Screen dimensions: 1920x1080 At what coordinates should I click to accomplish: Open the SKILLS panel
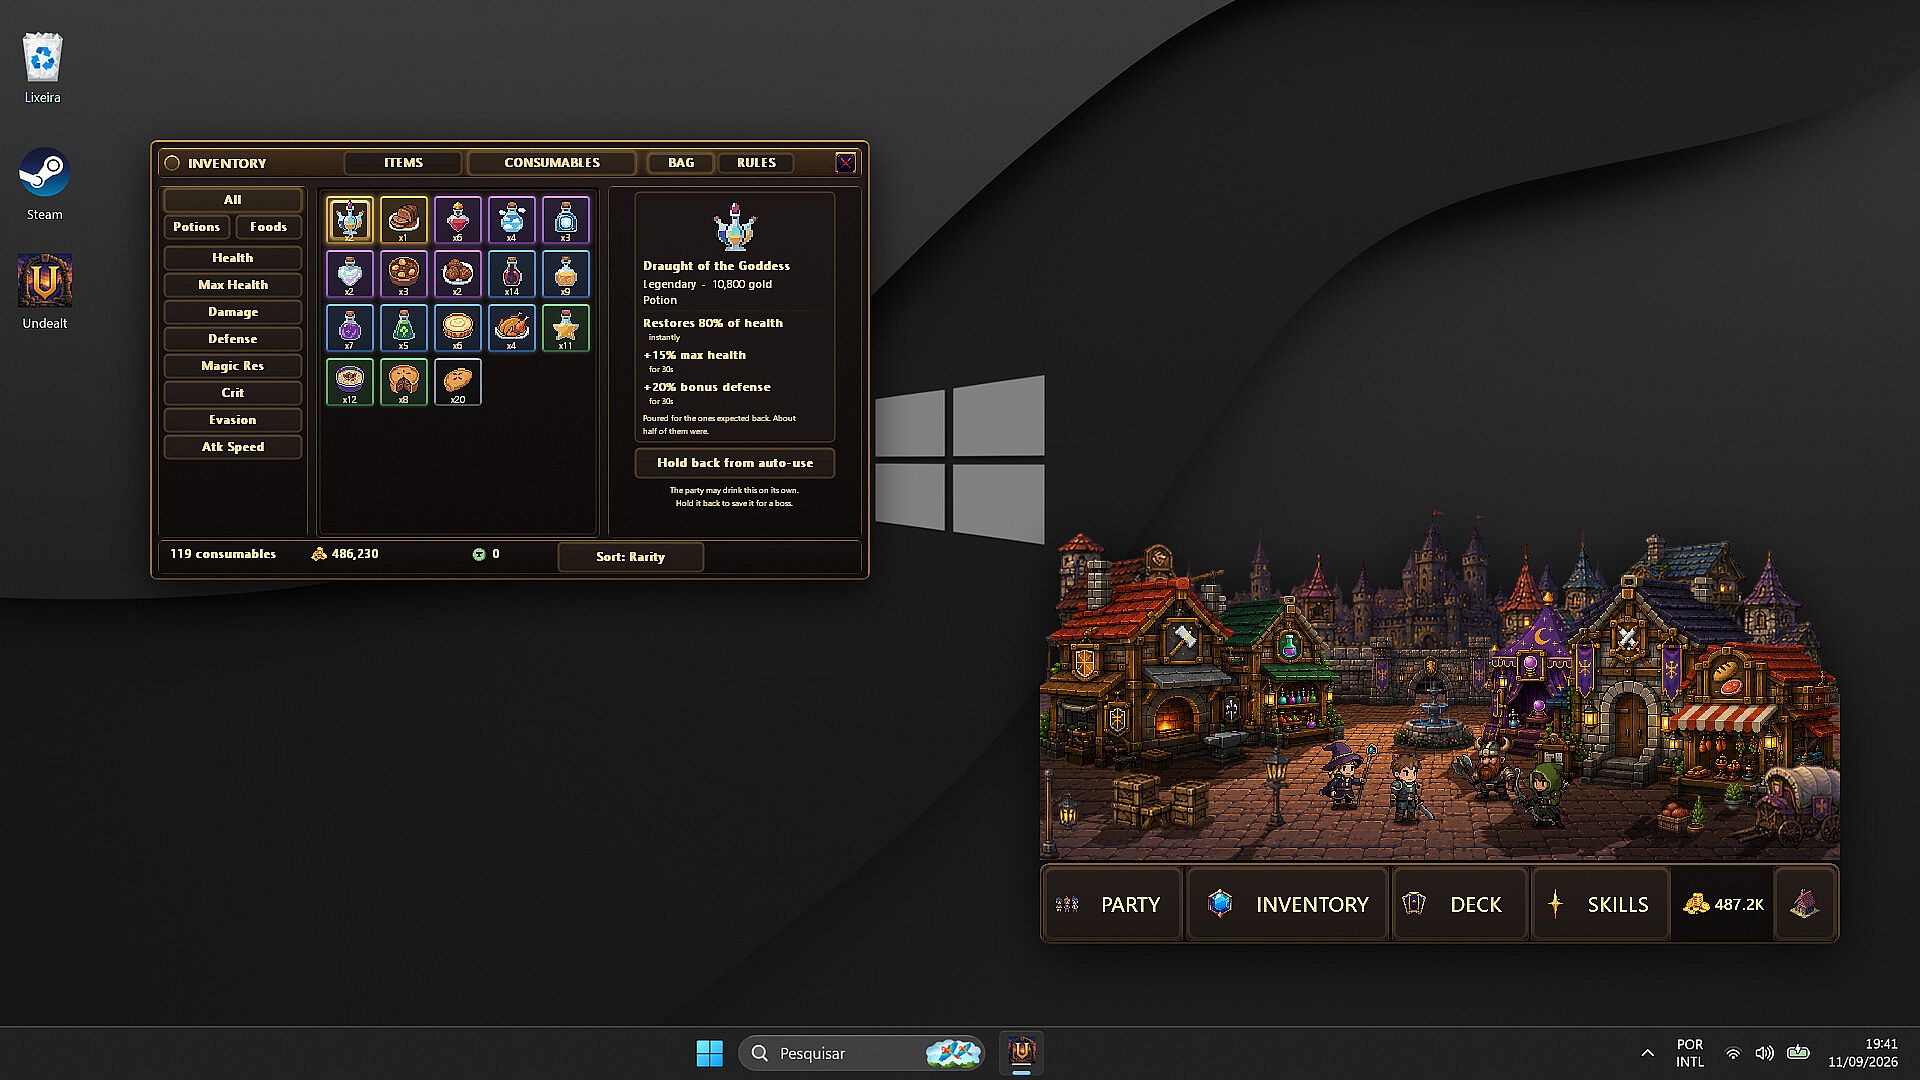1601,904
